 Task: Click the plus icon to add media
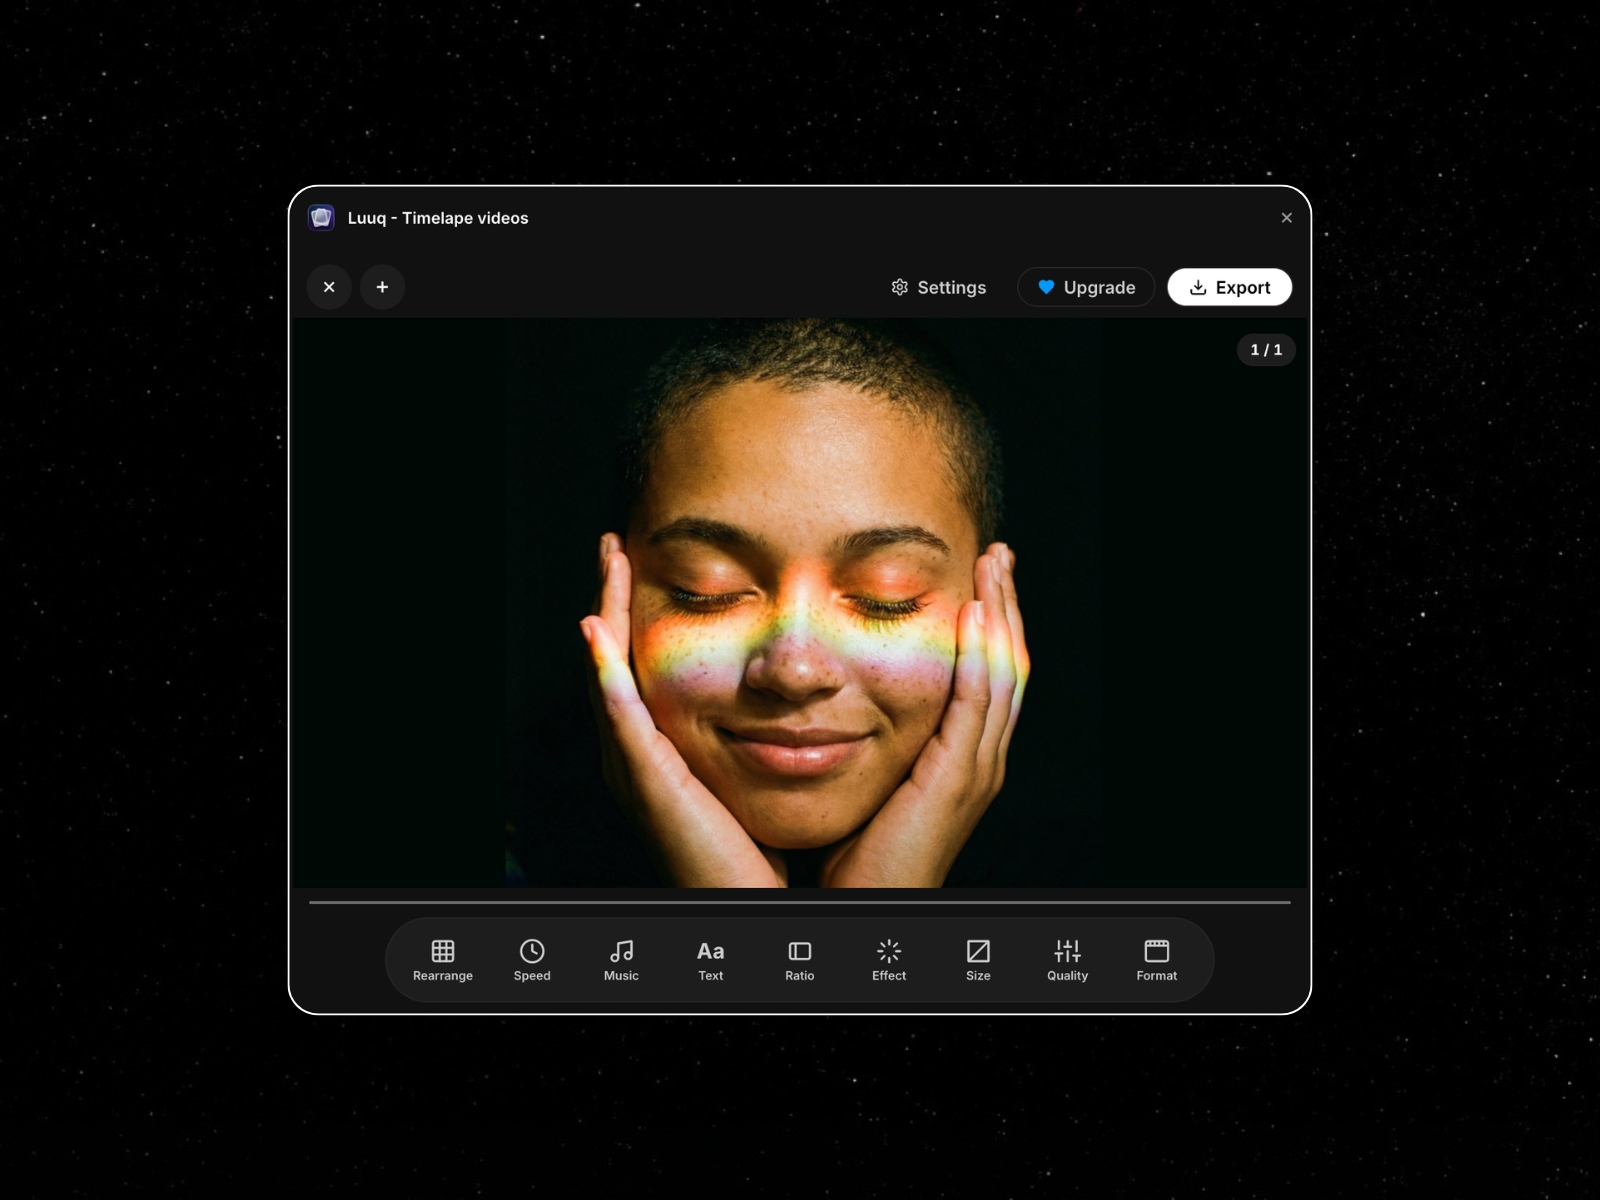382,287
